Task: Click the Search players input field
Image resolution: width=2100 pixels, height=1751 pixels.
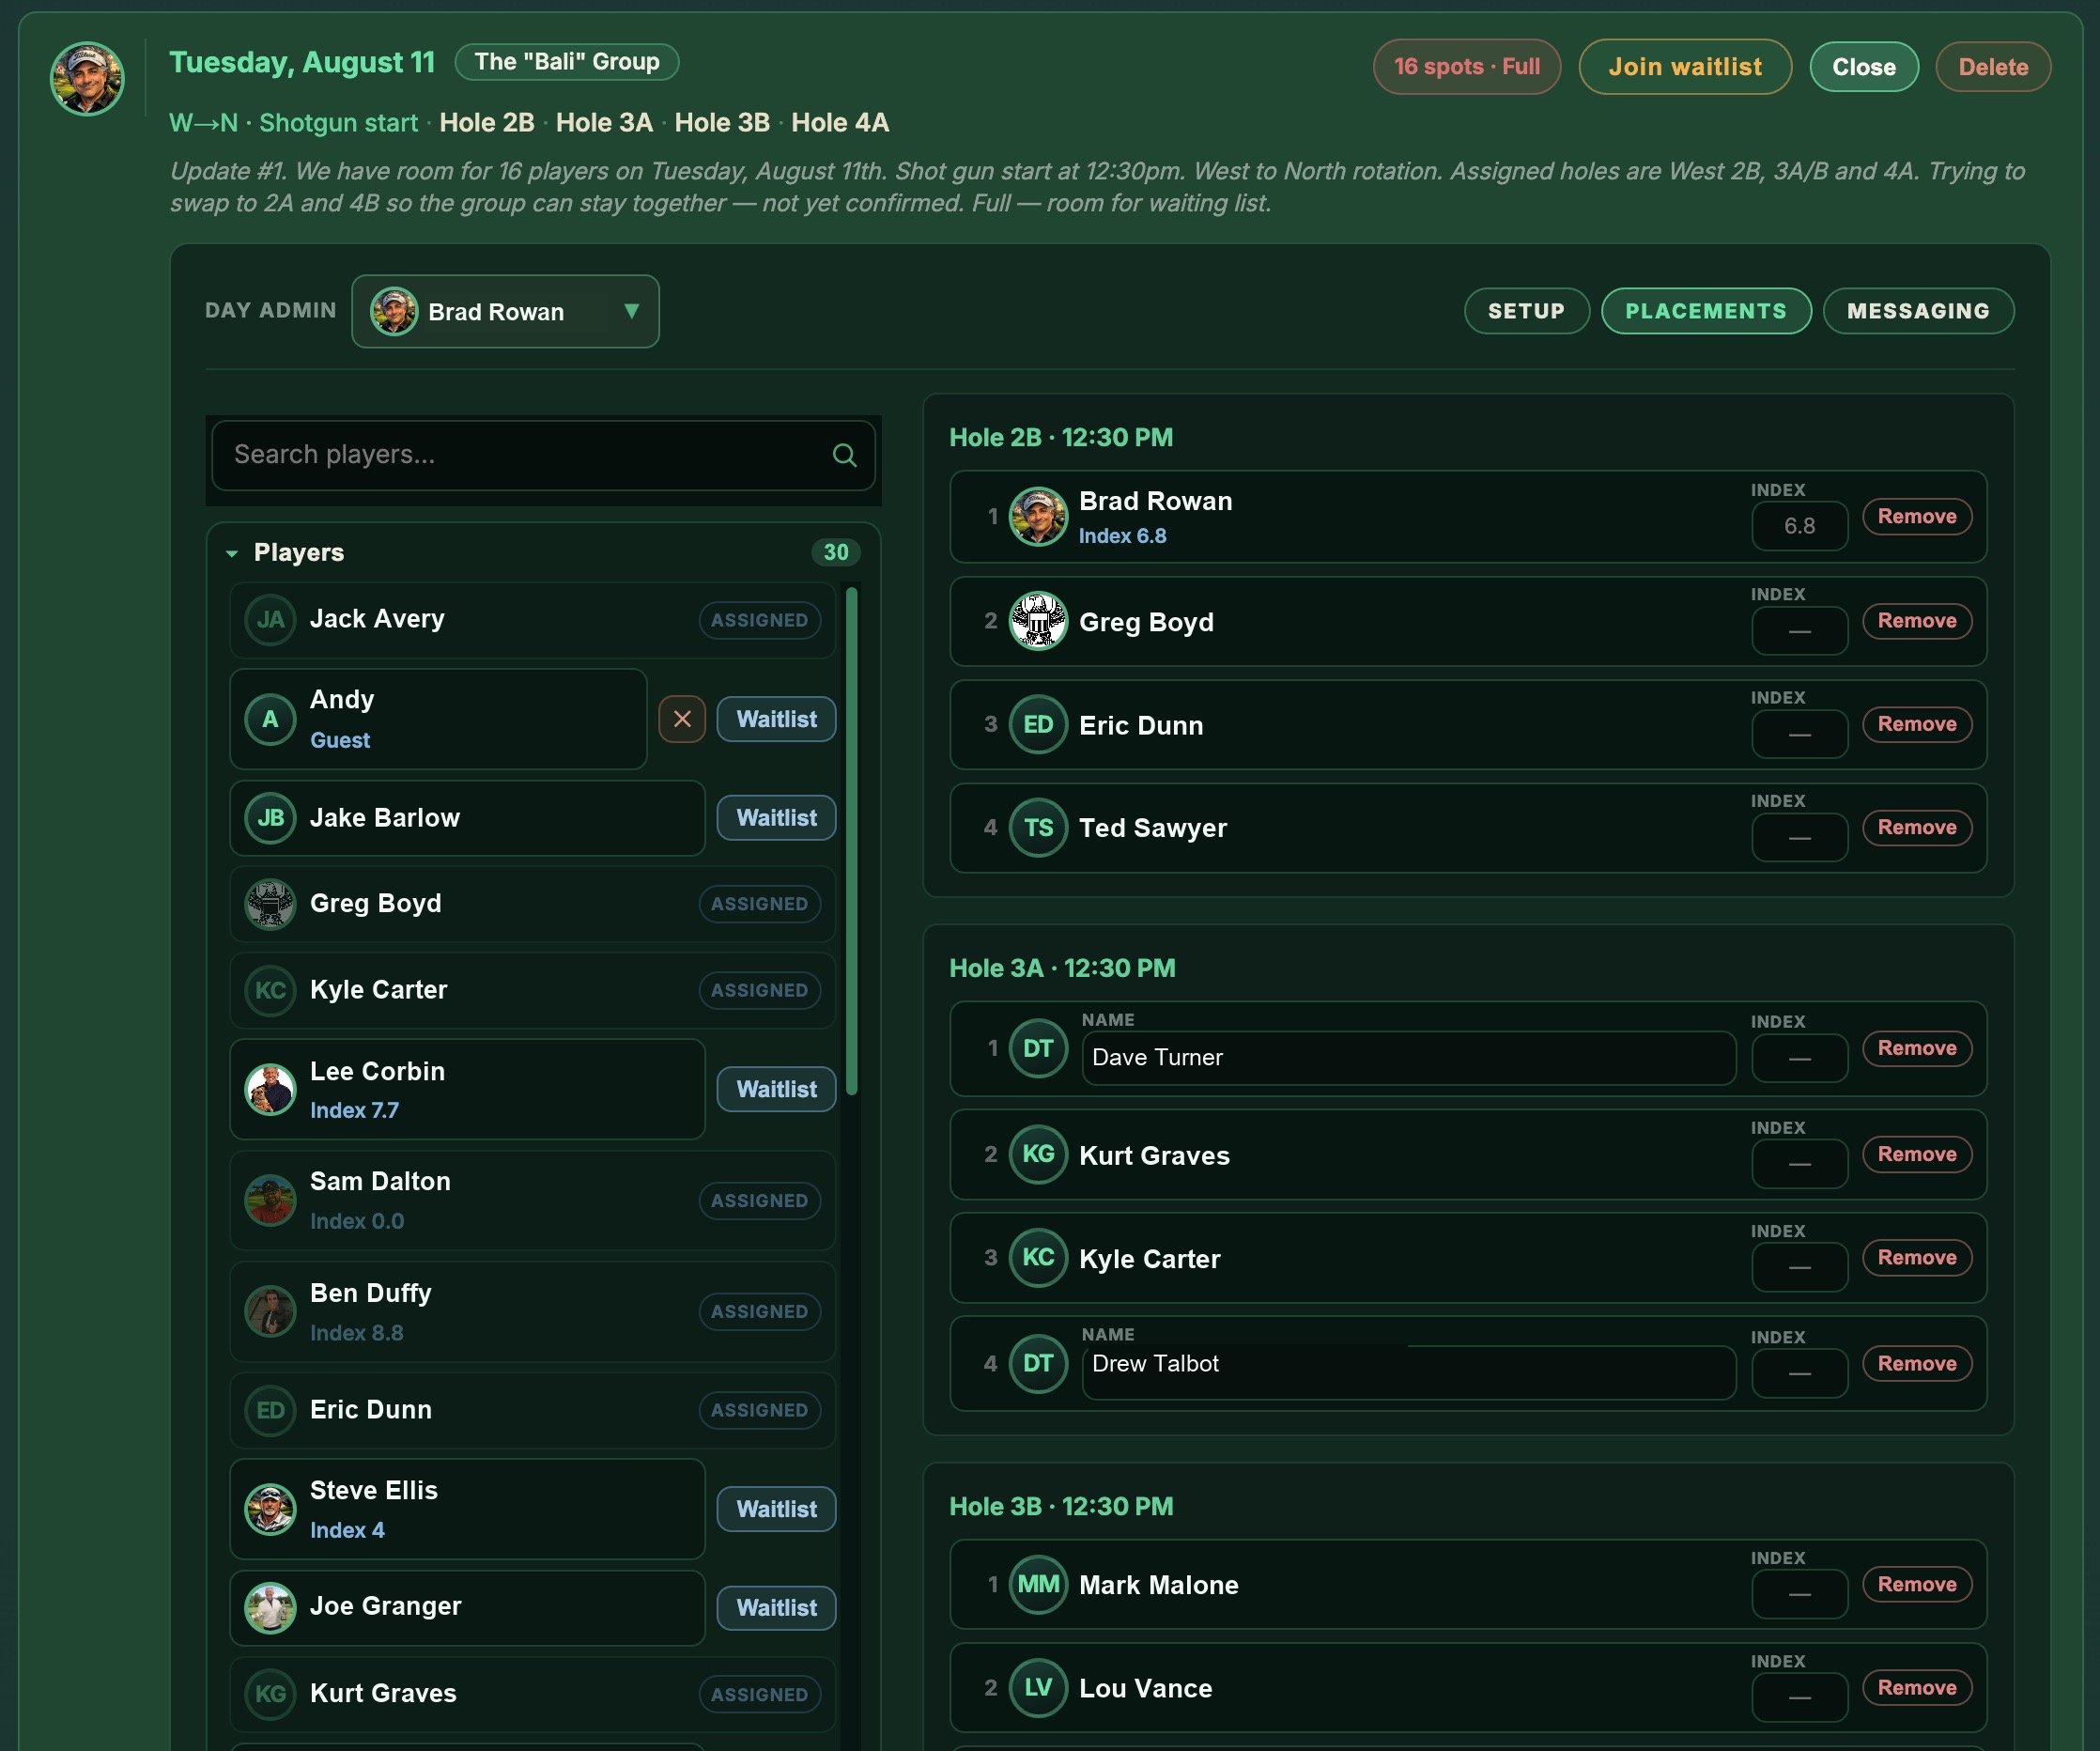Action: click(543, 455)
